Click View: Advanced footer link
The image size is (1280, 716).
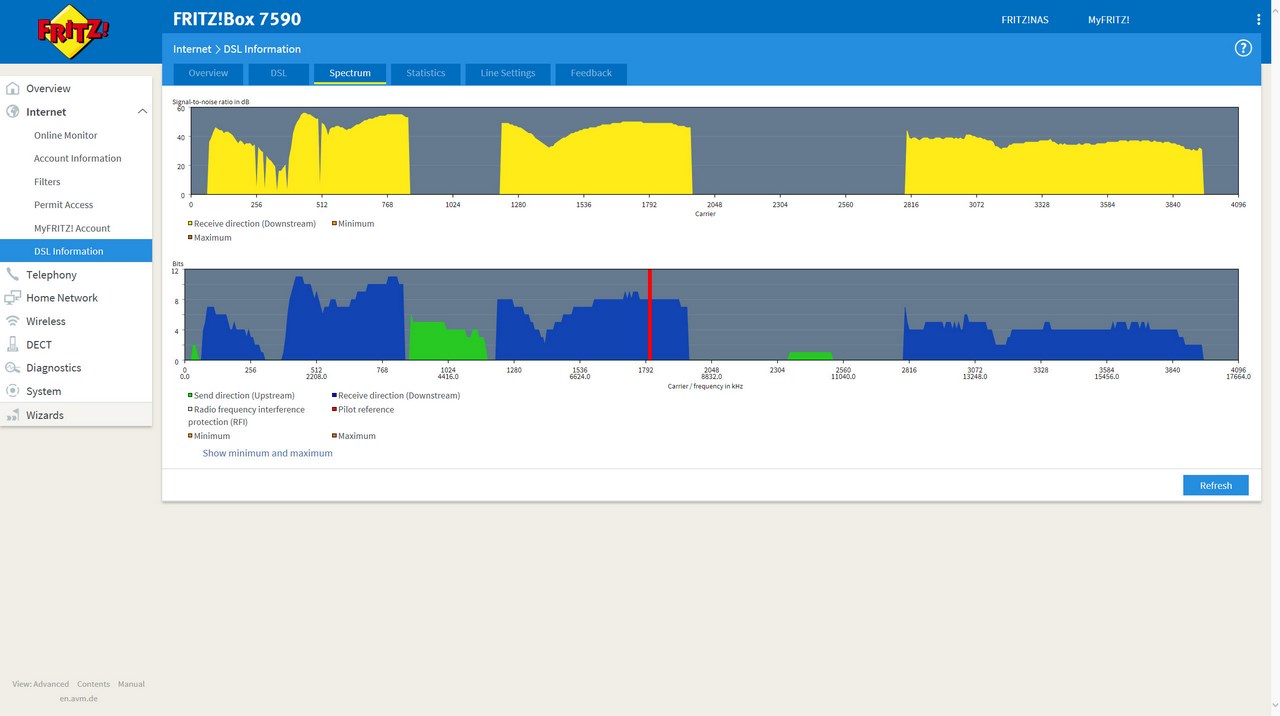(41, 684)
